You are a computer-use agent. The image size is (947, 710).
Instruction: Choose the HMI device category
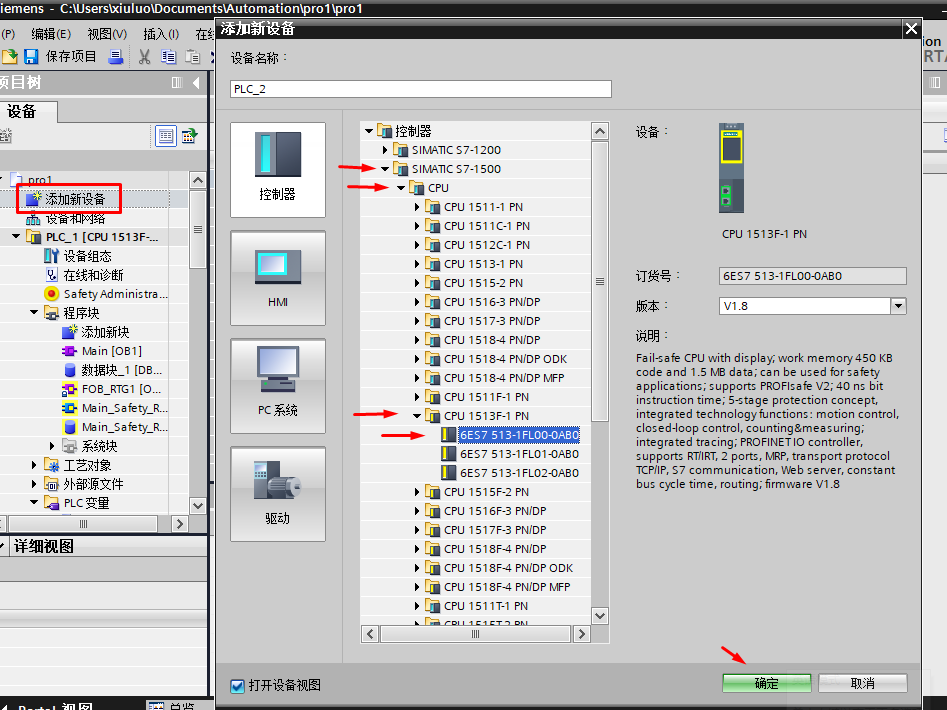pyautogui.click(x=277, y=277)
